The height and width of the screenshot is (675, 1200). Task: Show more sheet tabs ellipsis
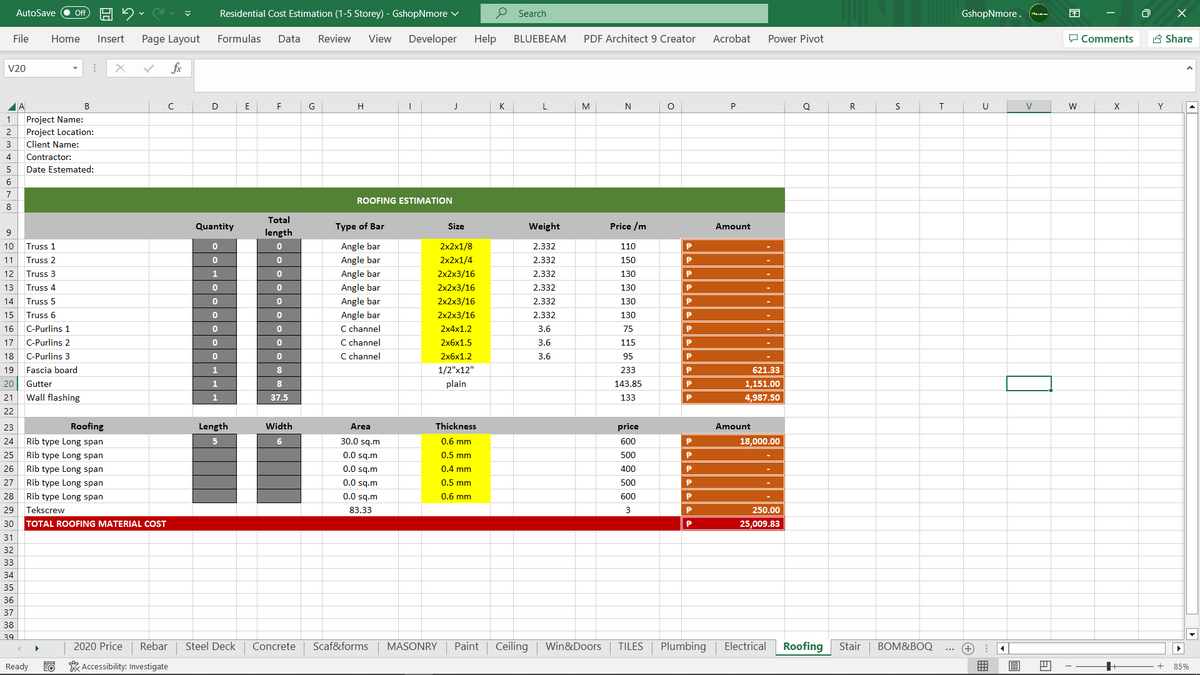pyautogui.click(x=950, y=648)
